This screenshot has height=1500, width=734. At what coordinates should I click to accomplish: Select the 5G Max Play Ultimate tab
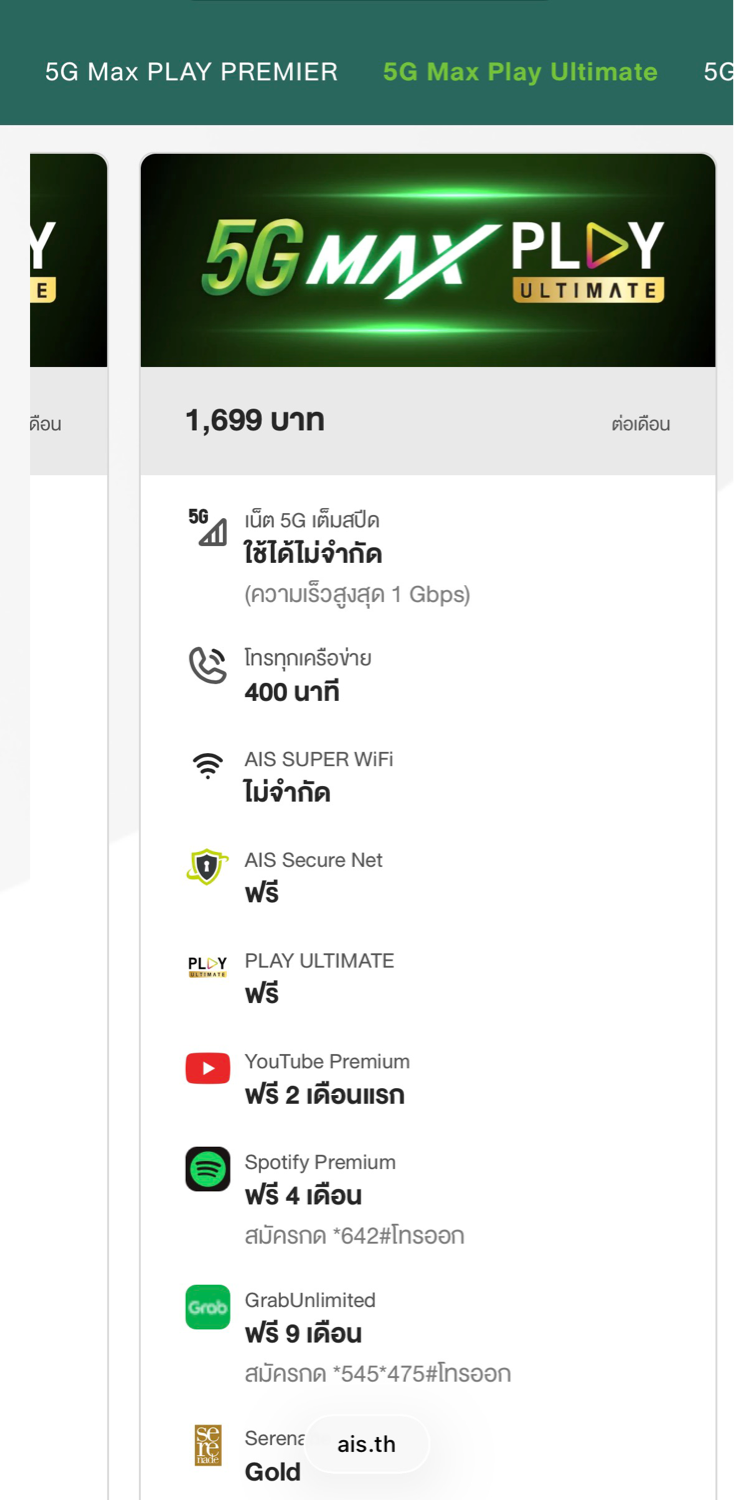[x=520, y=72]
